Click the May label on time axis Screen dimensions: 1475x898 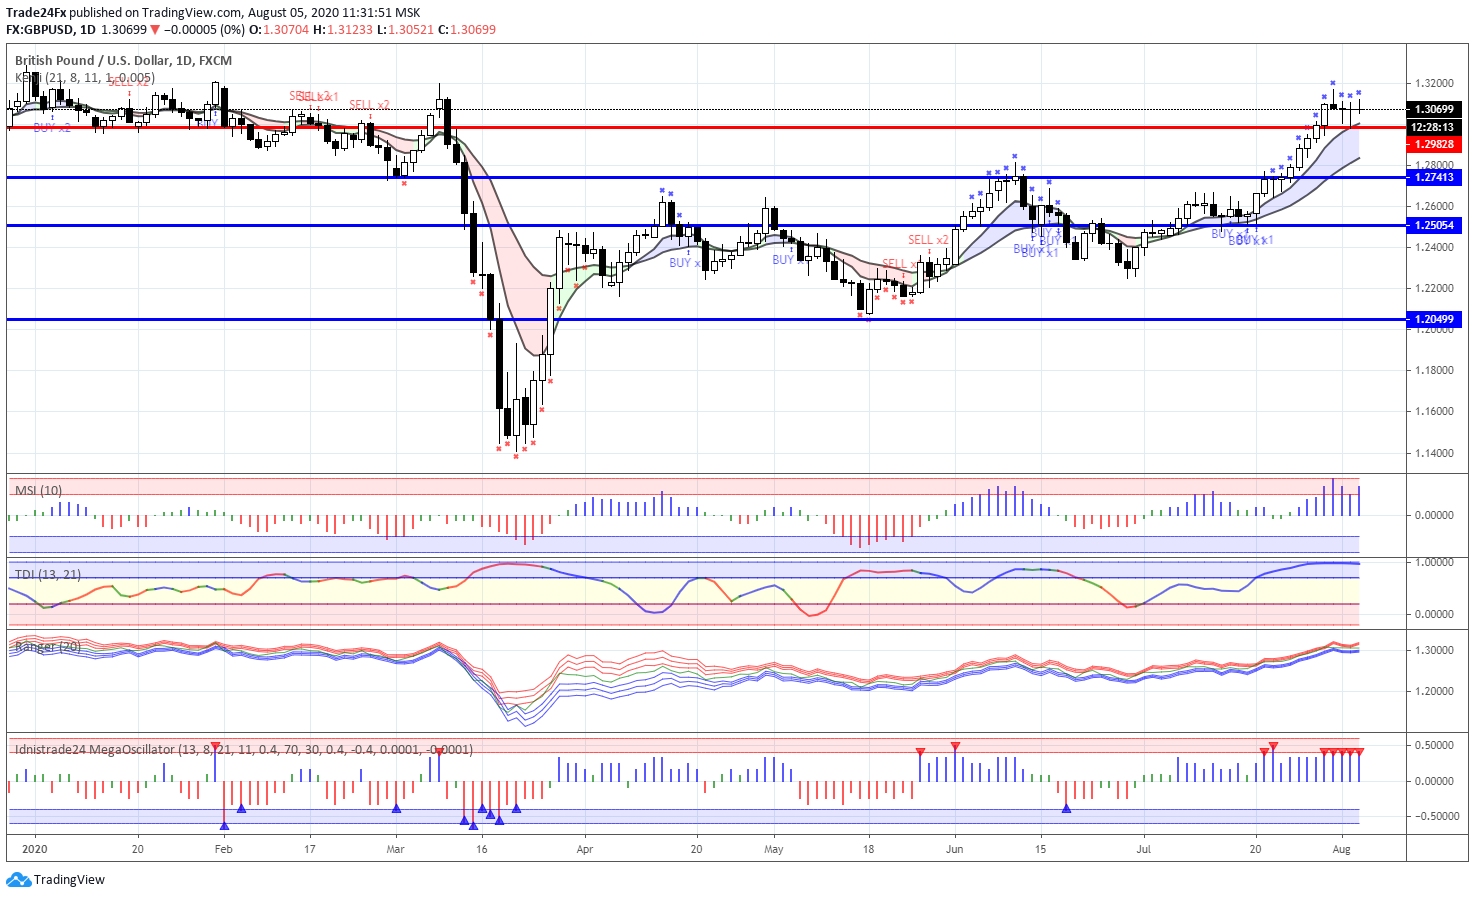pos(774,850)
